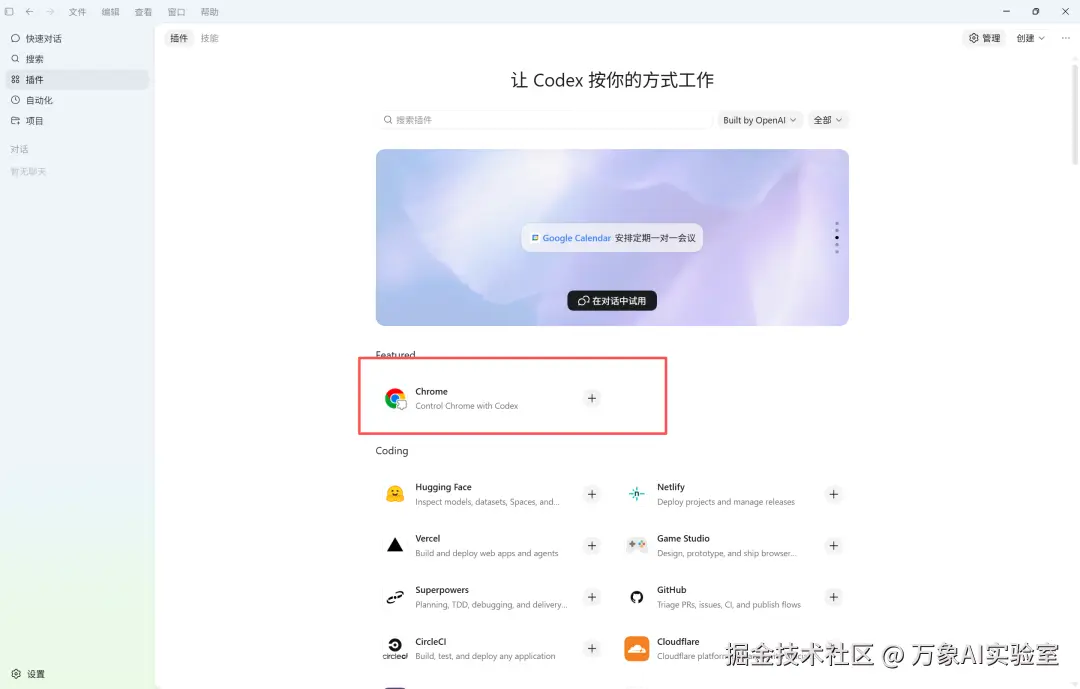Go back with the left arrow

[30, 12]
